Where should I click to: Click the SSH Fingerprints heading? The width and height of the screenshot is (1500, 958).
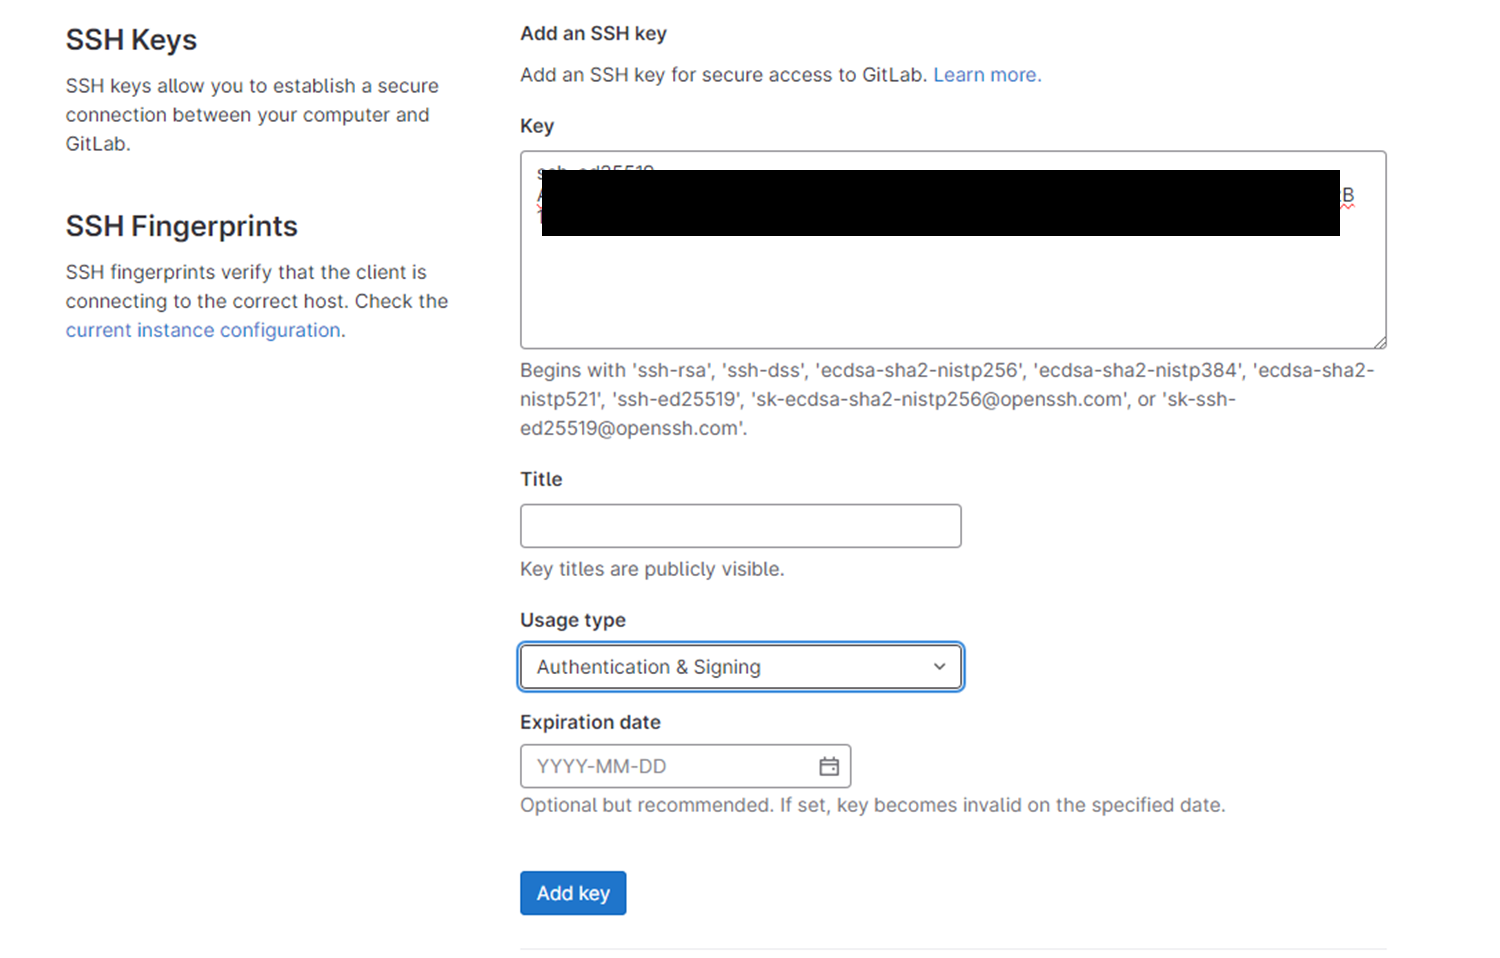pos(182,226)
